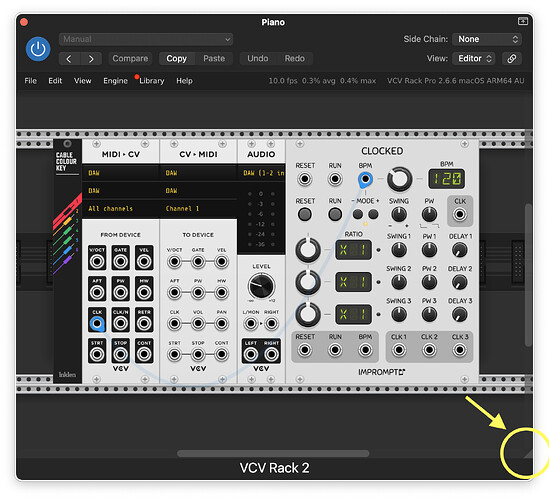
Task: Click the Copy button
Action: (176, 58)
